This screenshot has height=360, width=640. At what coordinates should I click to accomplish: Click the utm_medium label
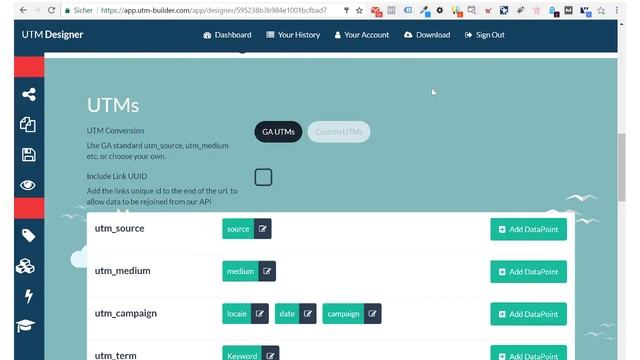click(x=122, y=271)
